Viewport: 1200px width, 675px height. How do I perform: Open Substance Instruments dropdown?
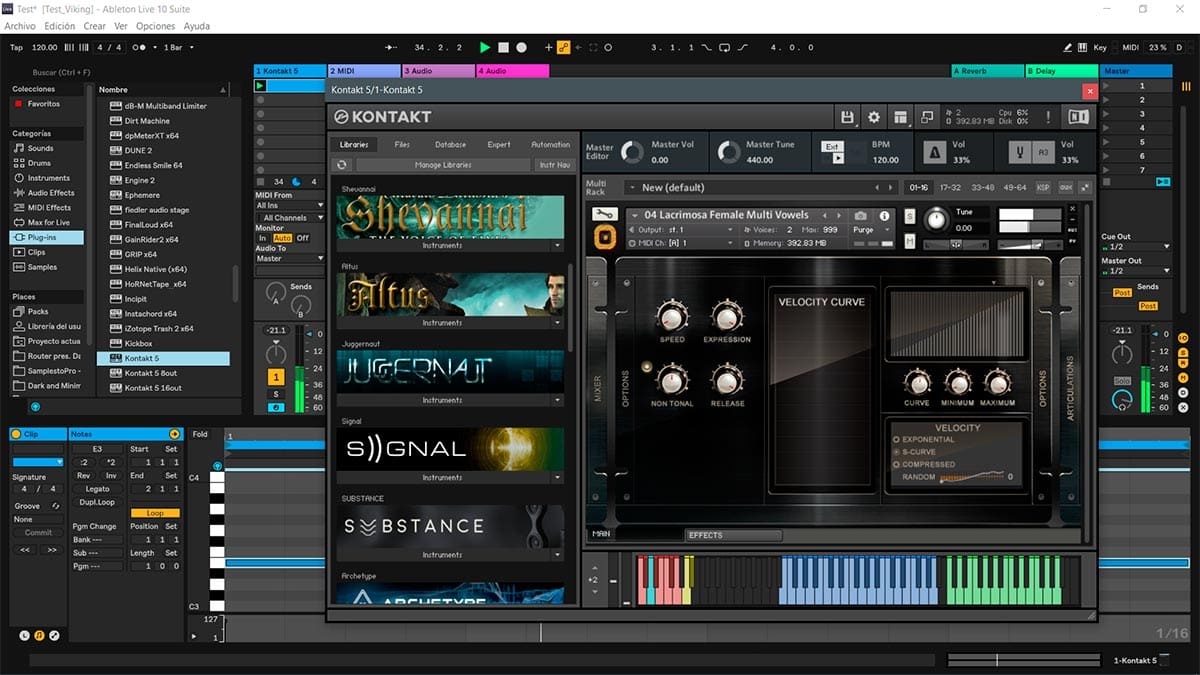[558, 555]
